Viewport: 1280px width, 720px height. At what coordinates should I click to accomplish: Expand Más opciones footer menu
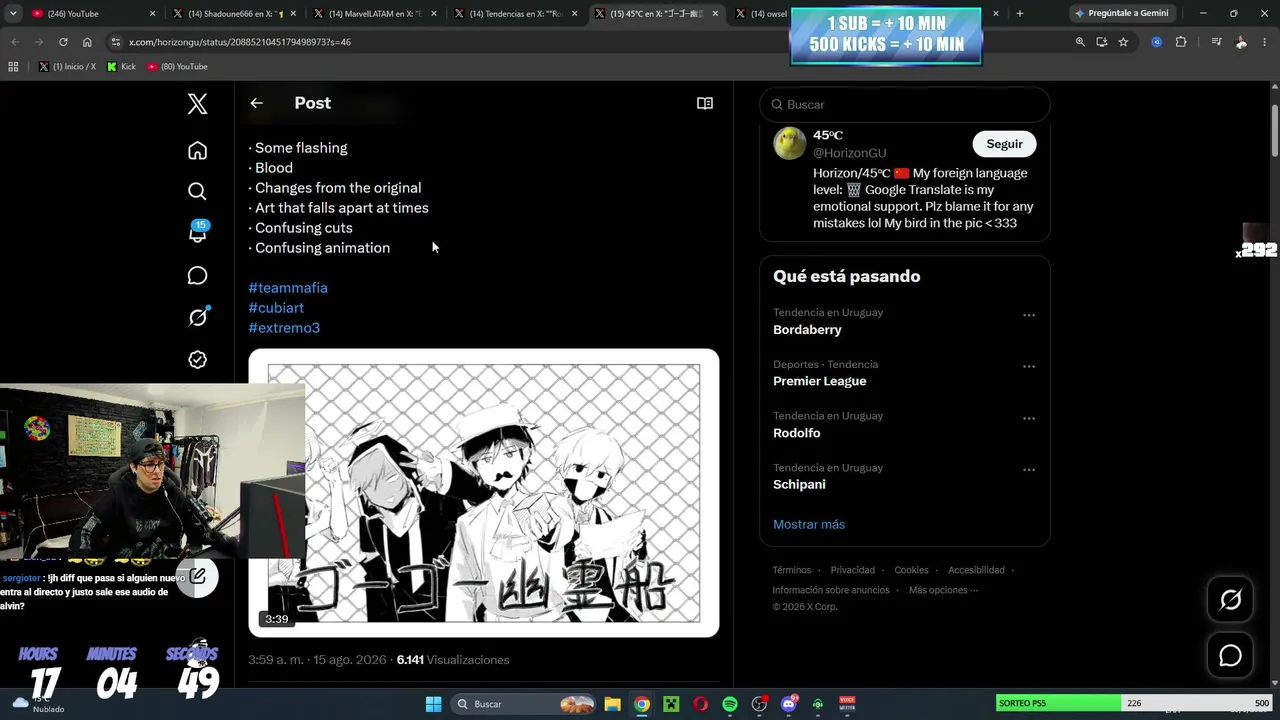click(x=943, y=590)
